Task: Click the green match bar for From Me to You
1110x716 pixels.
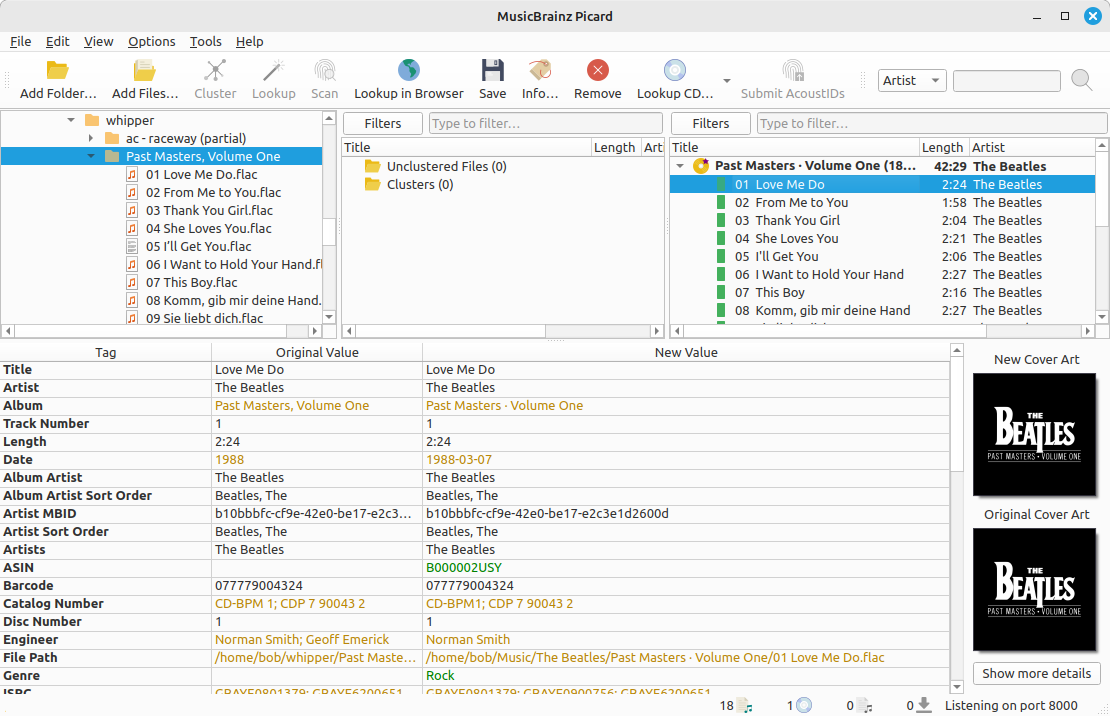Action: pos(721,203)
